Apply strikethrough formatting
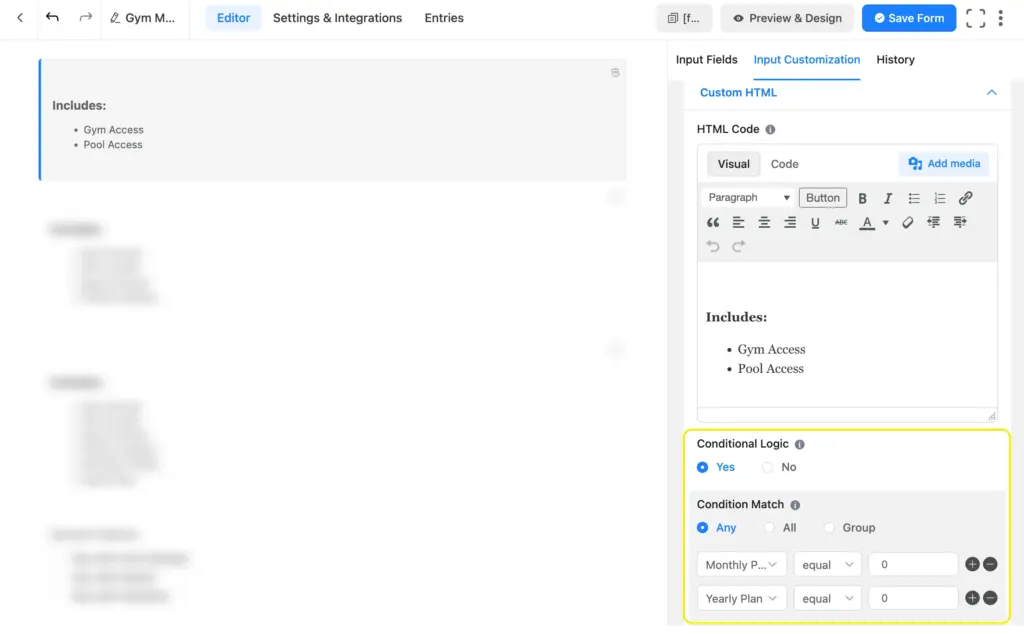The width and height of the screenshot is (1024, 634). [841, 222]
